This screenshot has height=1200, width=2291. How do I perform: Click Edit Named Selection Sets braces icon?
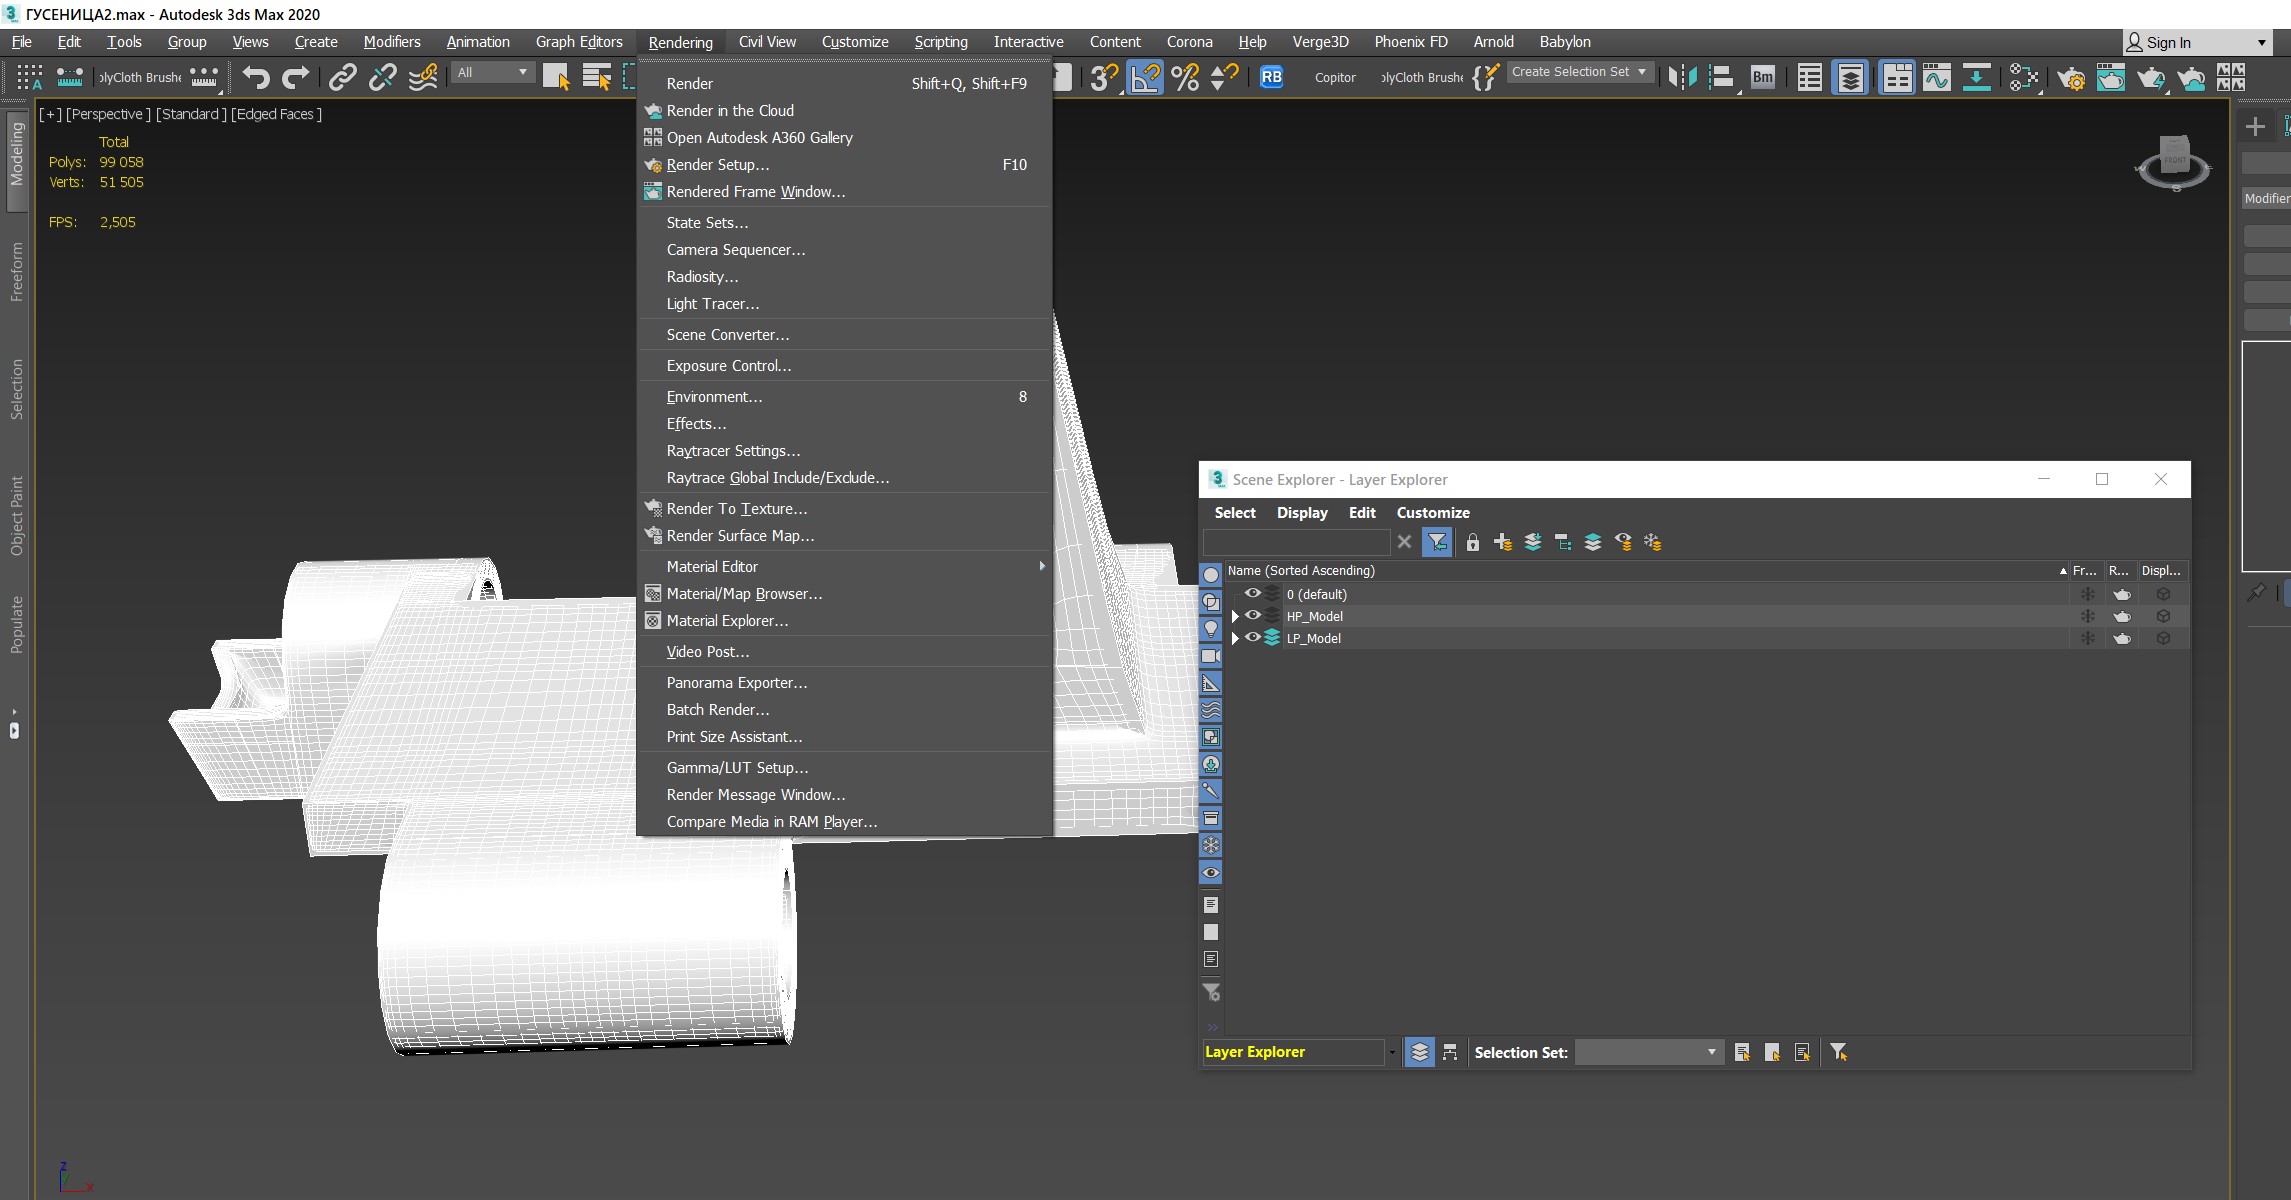1486,77
